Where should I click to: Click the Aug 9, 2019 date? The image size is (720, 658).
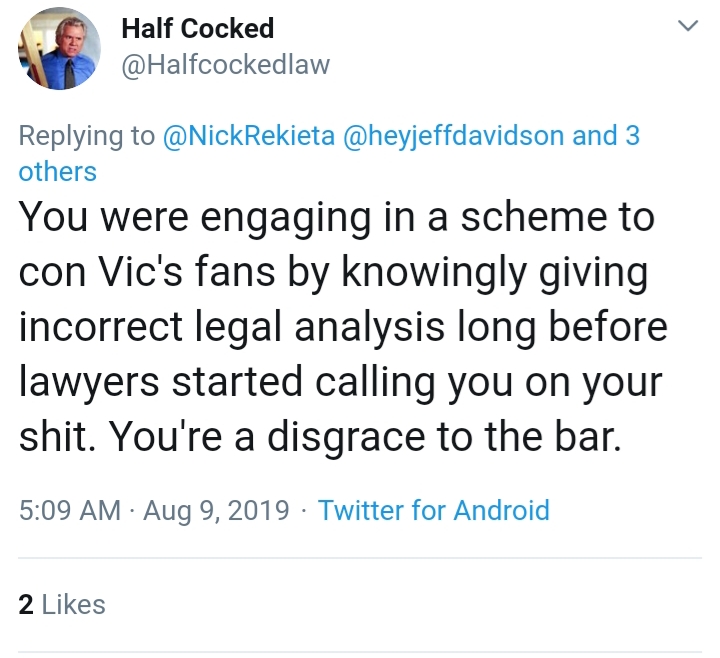click(x=216, y=511)
